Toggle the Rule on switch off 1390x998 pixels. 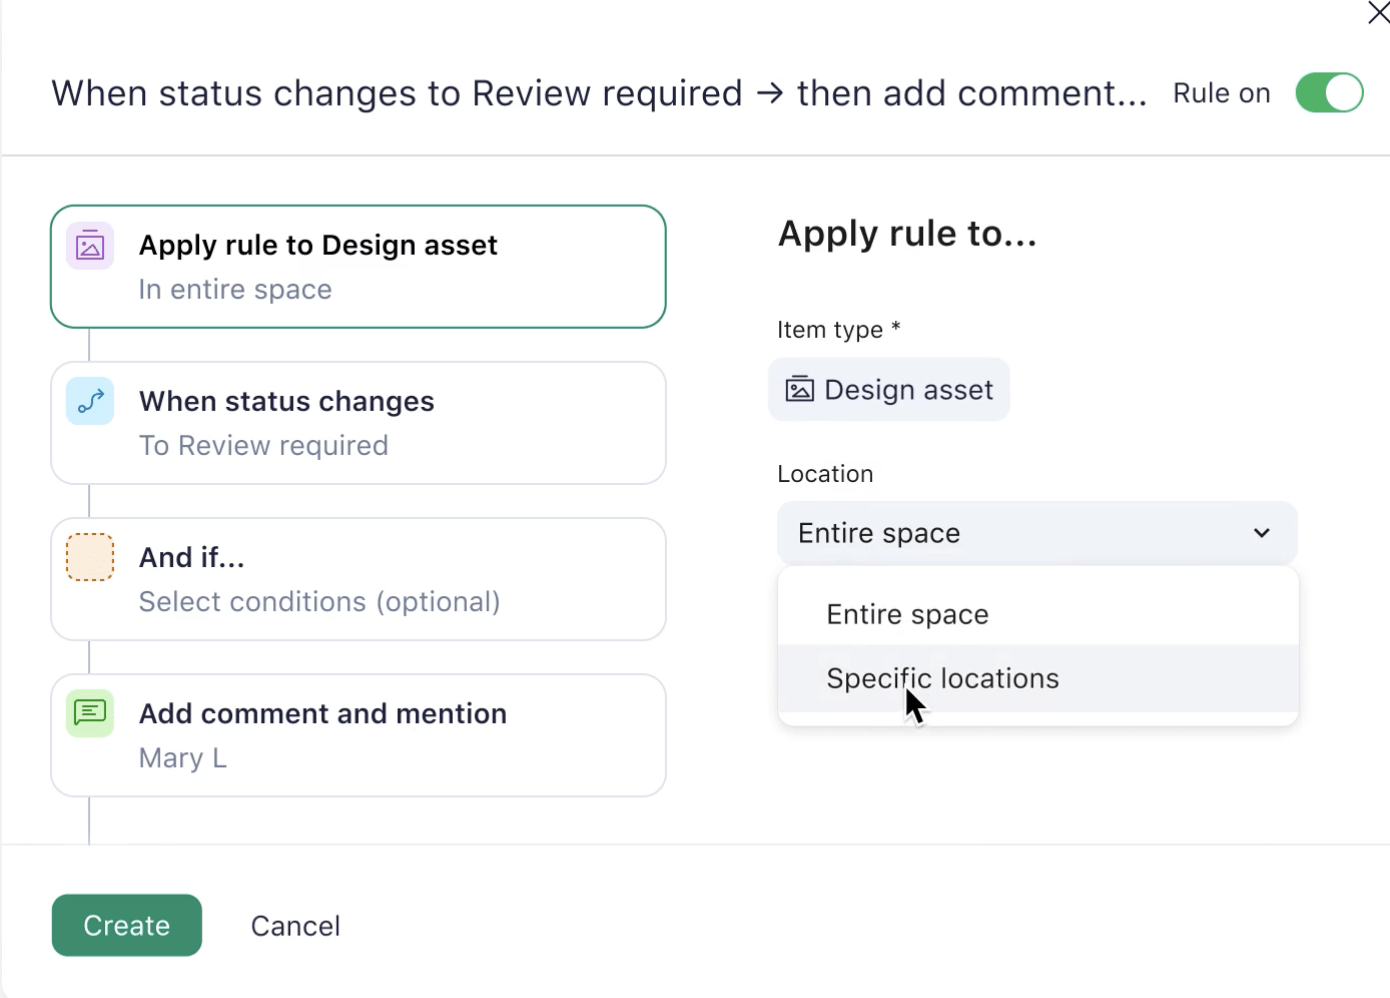click(x=1329, y=93)
